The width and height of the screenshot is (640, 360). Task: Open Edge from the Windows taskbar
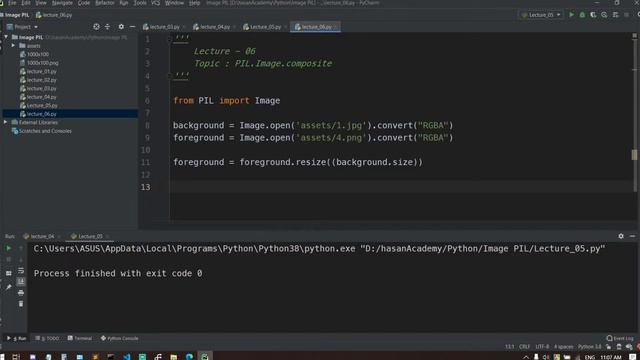(189, 356)
